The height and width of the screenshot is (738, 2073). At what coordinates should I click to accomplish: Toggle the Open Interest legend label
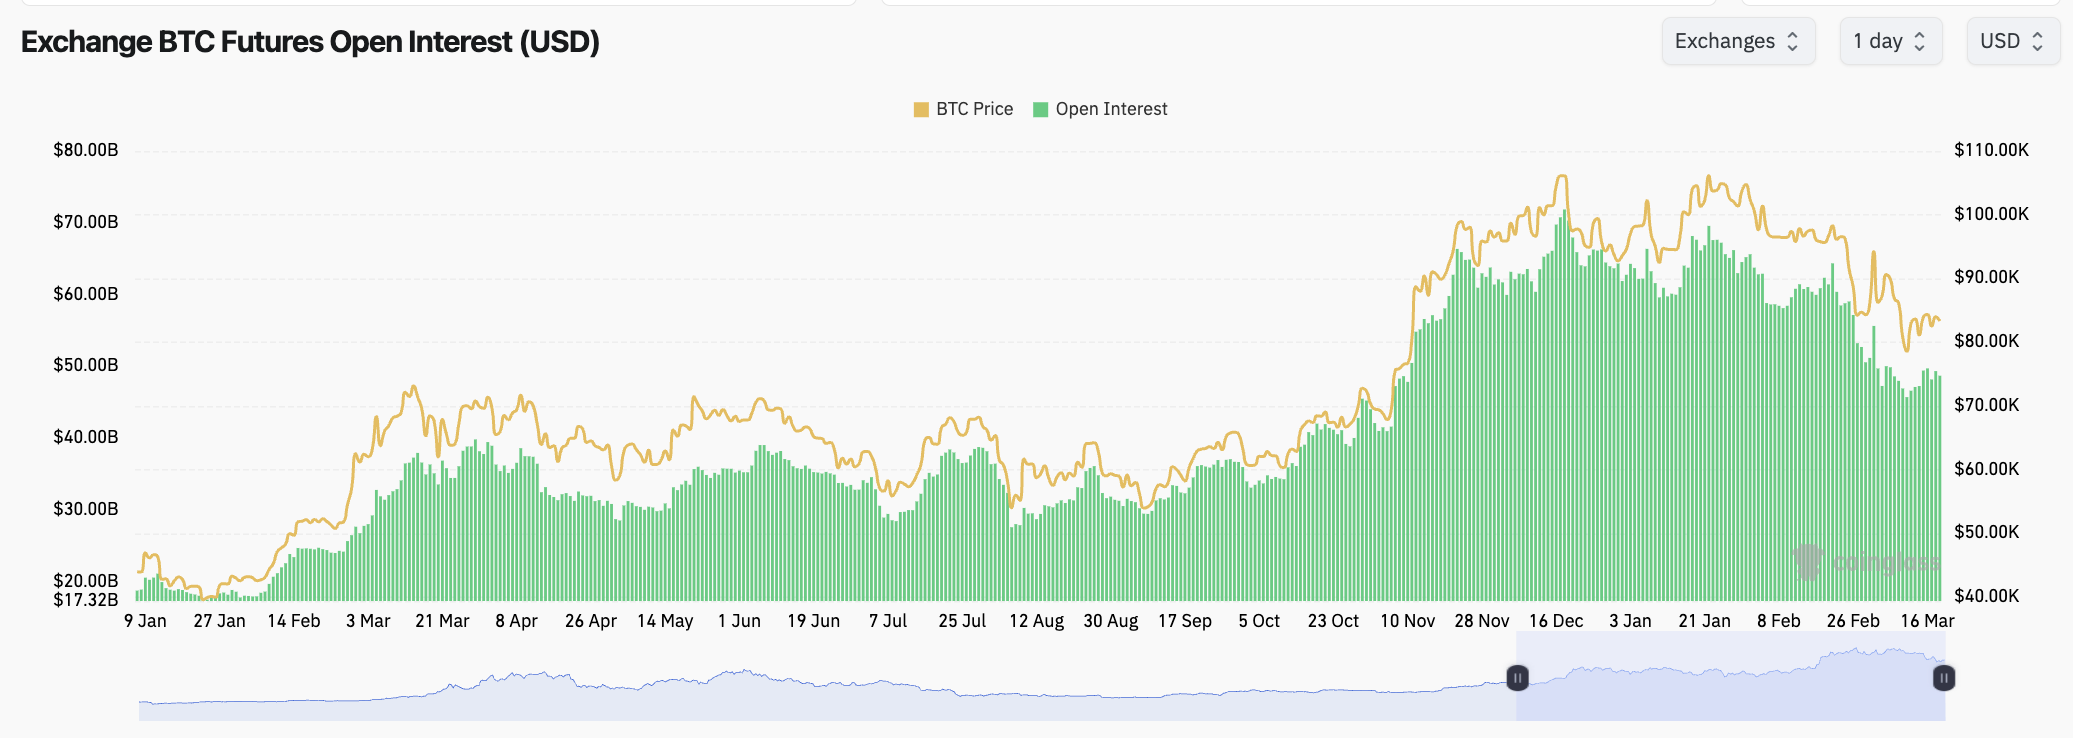[1111, 109]
